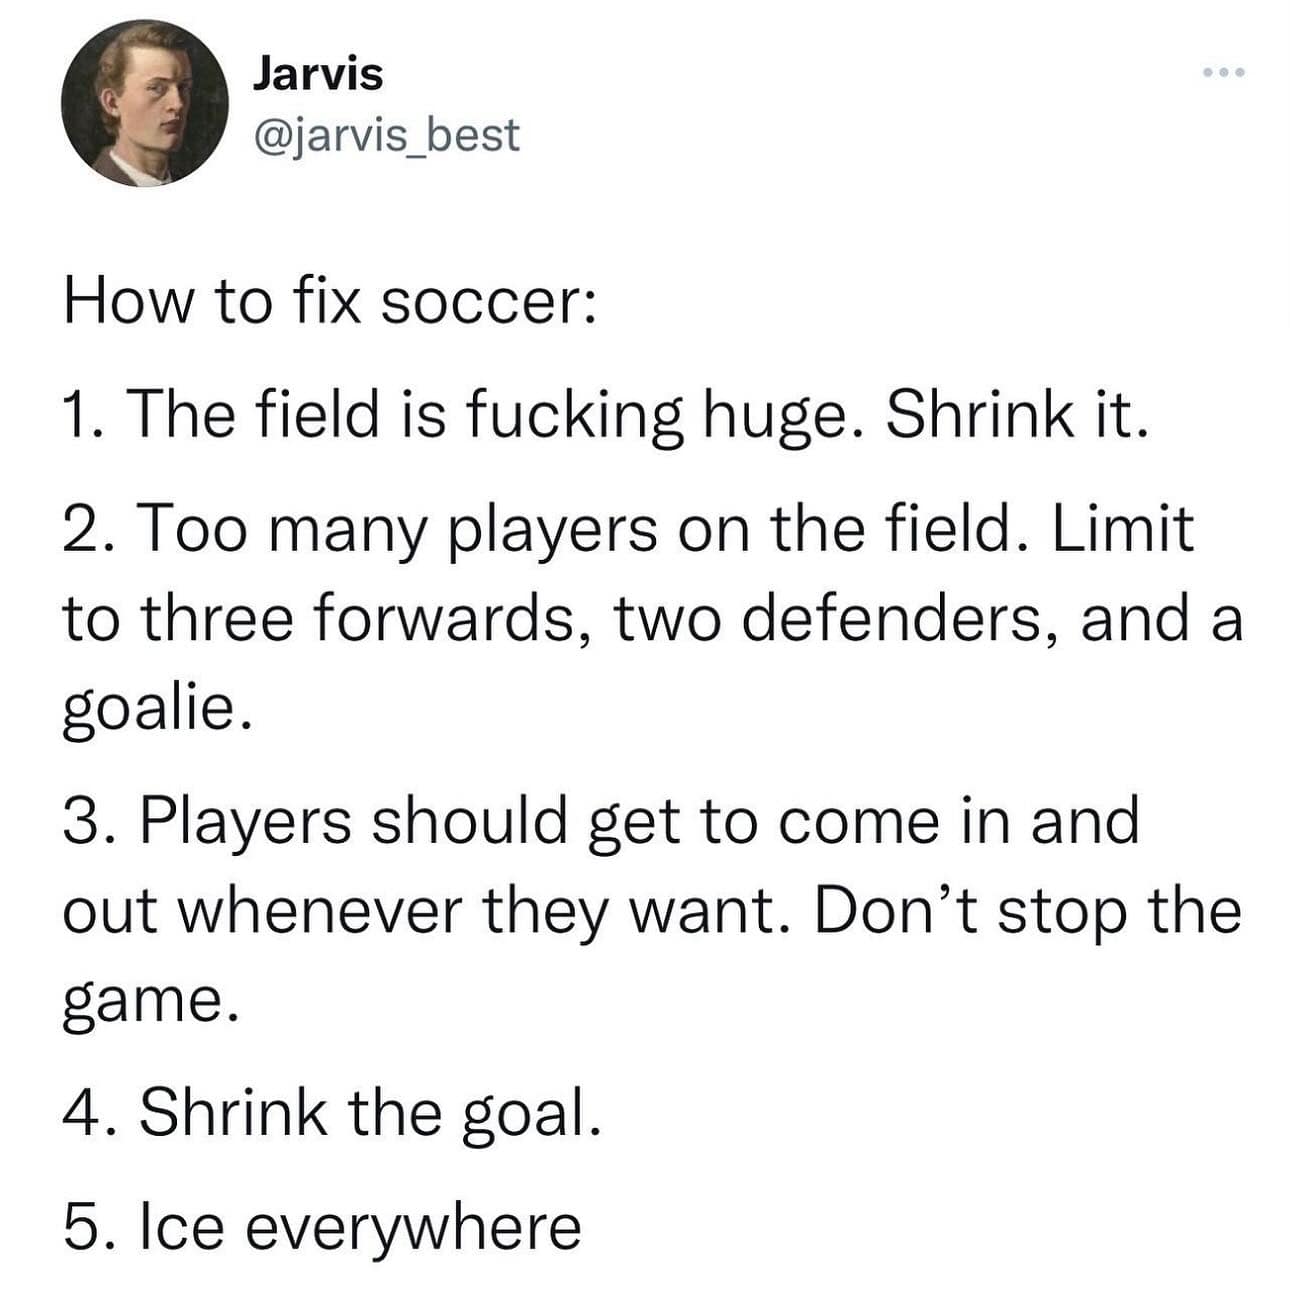Click the "How to fix soccer:" heading
Image resolution: width=1290 pixels, height=1312 pixels.
[x=330, y=303]
